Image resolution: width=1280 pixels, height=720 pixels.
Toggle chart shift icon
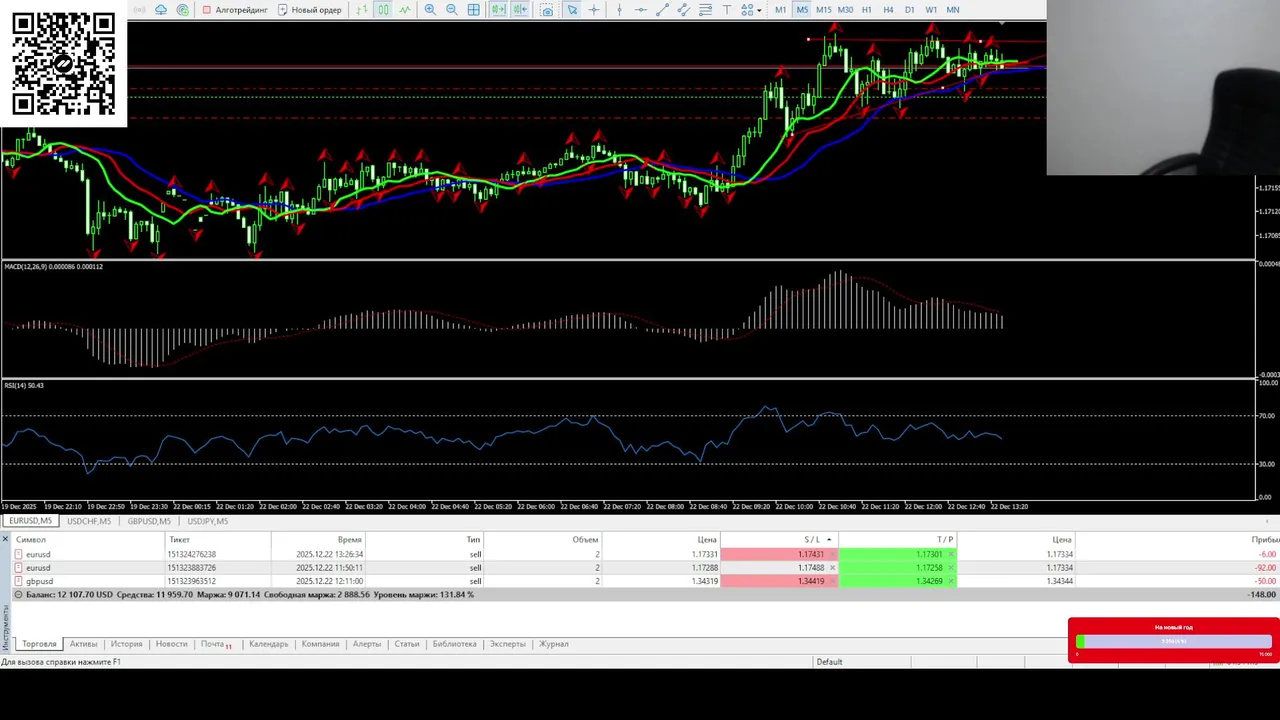(x=520, y=9)
